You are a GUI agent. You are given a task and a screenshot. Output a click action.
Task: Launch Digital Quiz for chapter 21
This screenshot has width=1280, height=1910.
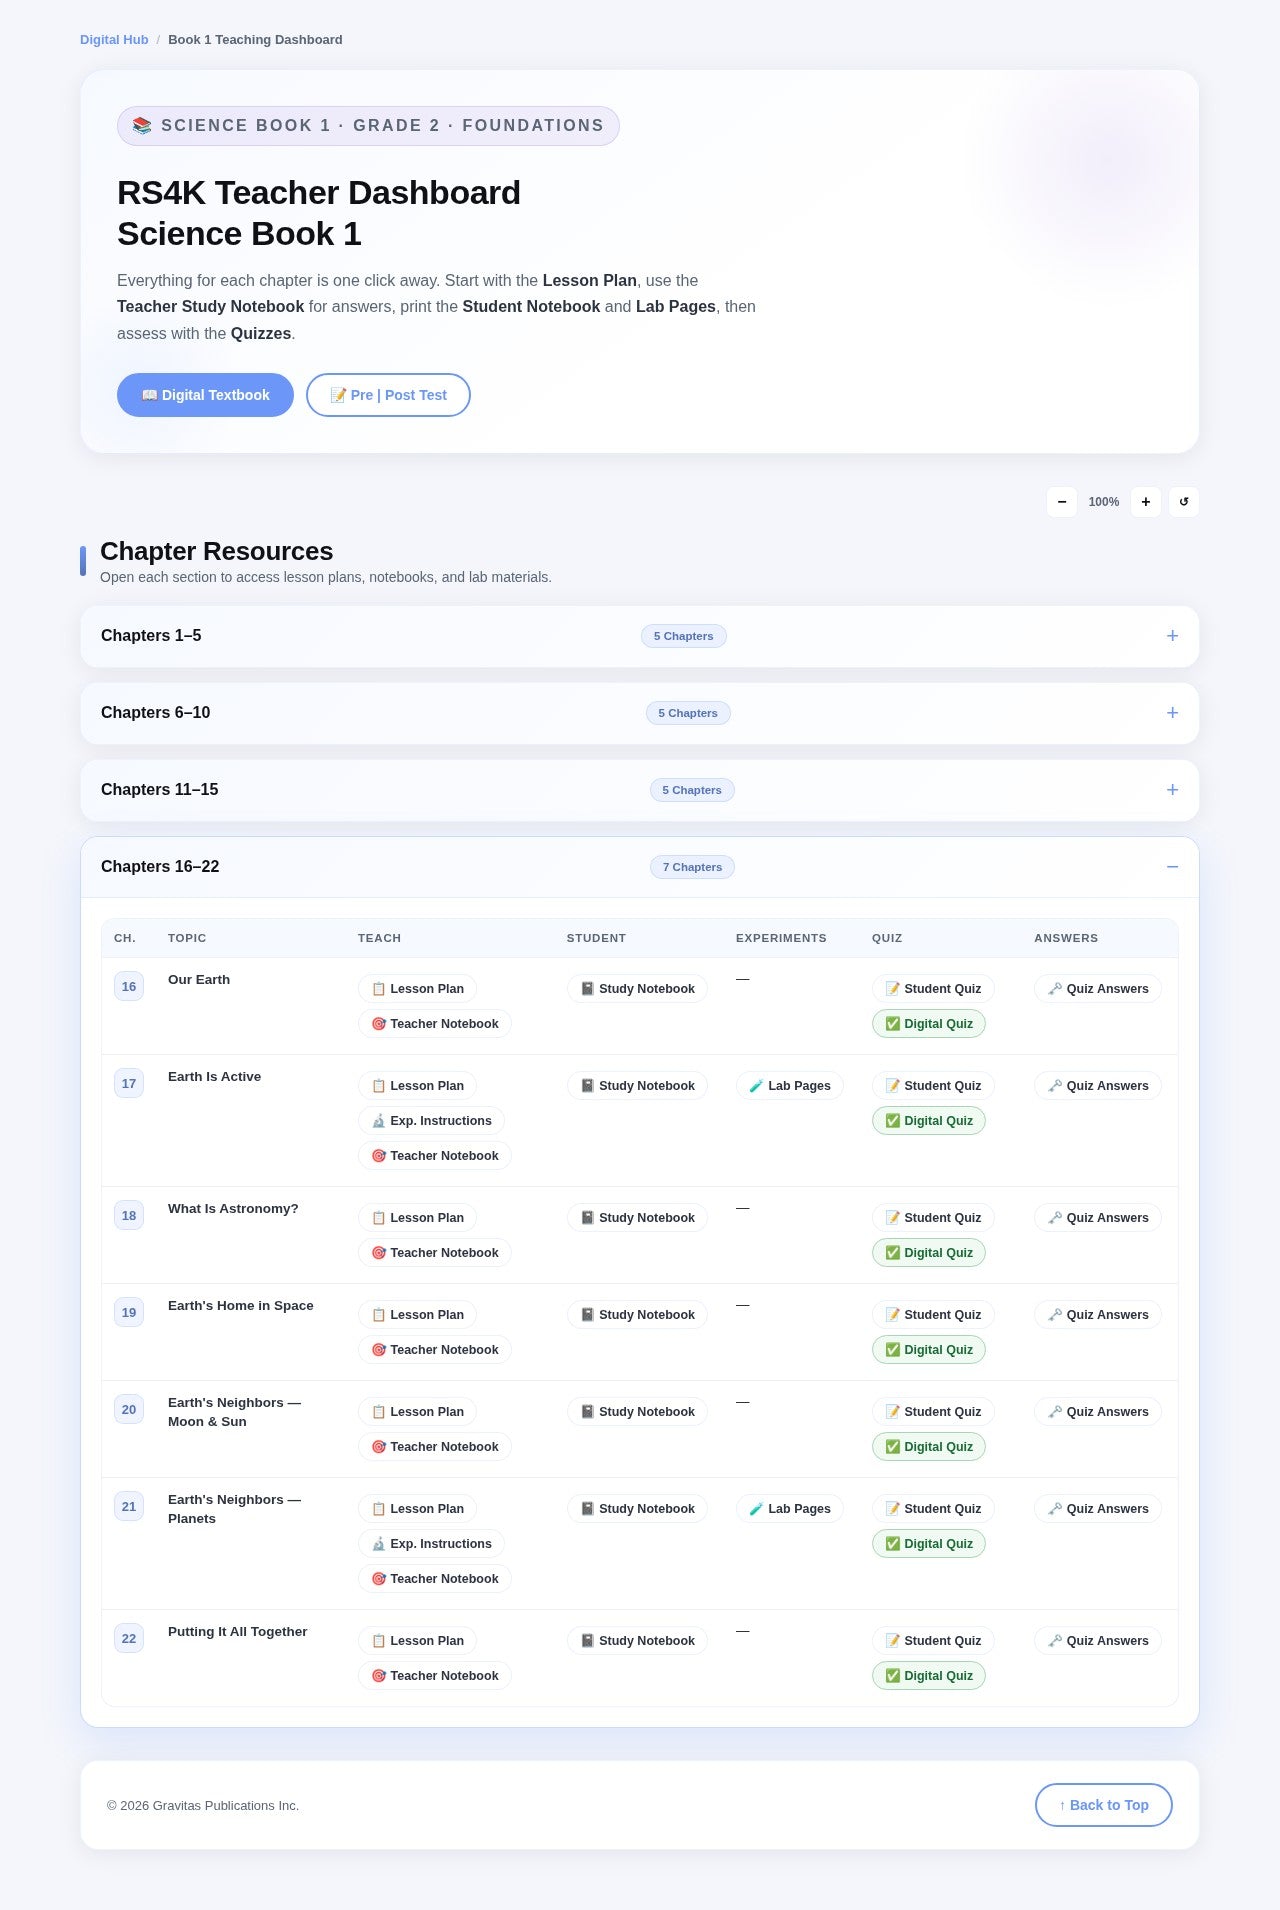[x=929, y=1544]
